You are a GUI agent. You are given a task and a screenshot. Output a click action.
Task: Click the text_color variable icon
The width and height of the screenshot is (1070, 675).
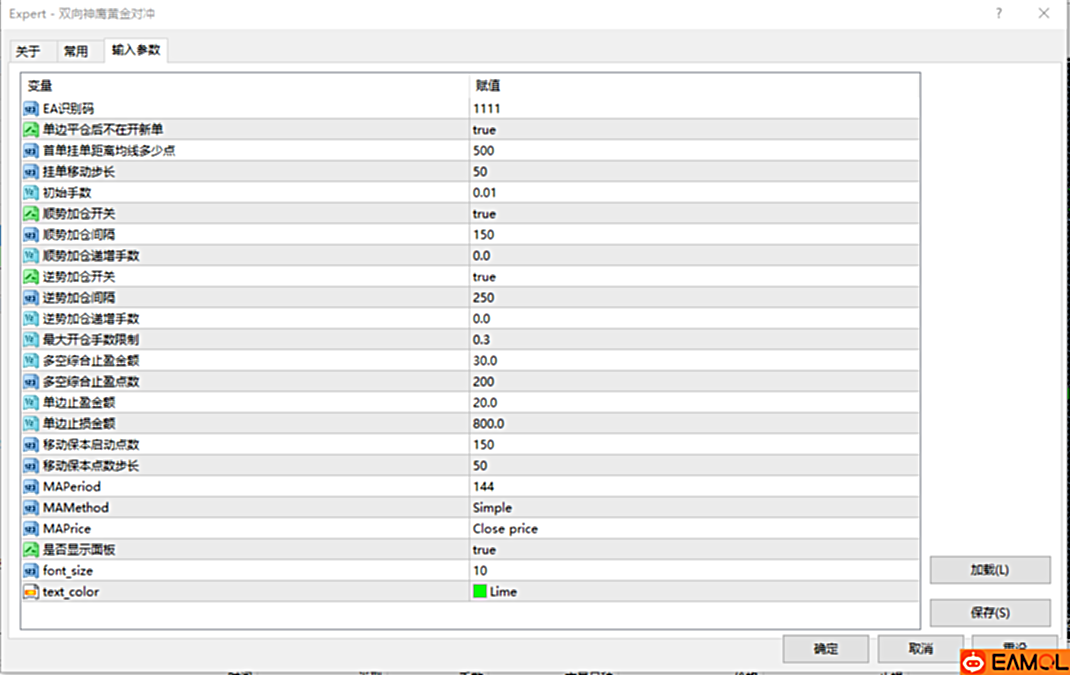point(31,592)
